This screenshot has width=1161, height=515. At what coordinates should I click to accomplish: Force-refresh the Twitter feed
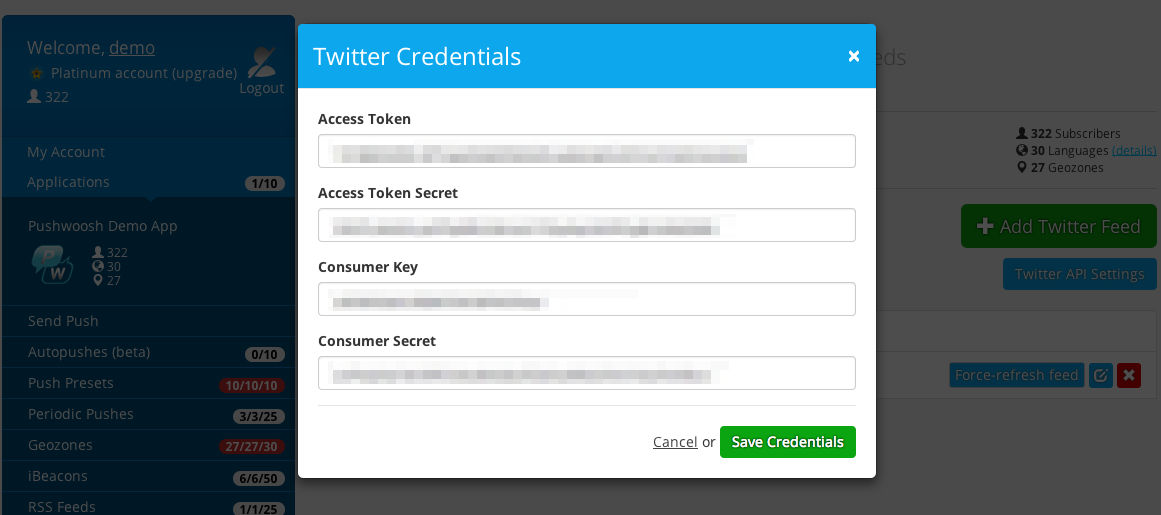tap(1017, 375)
